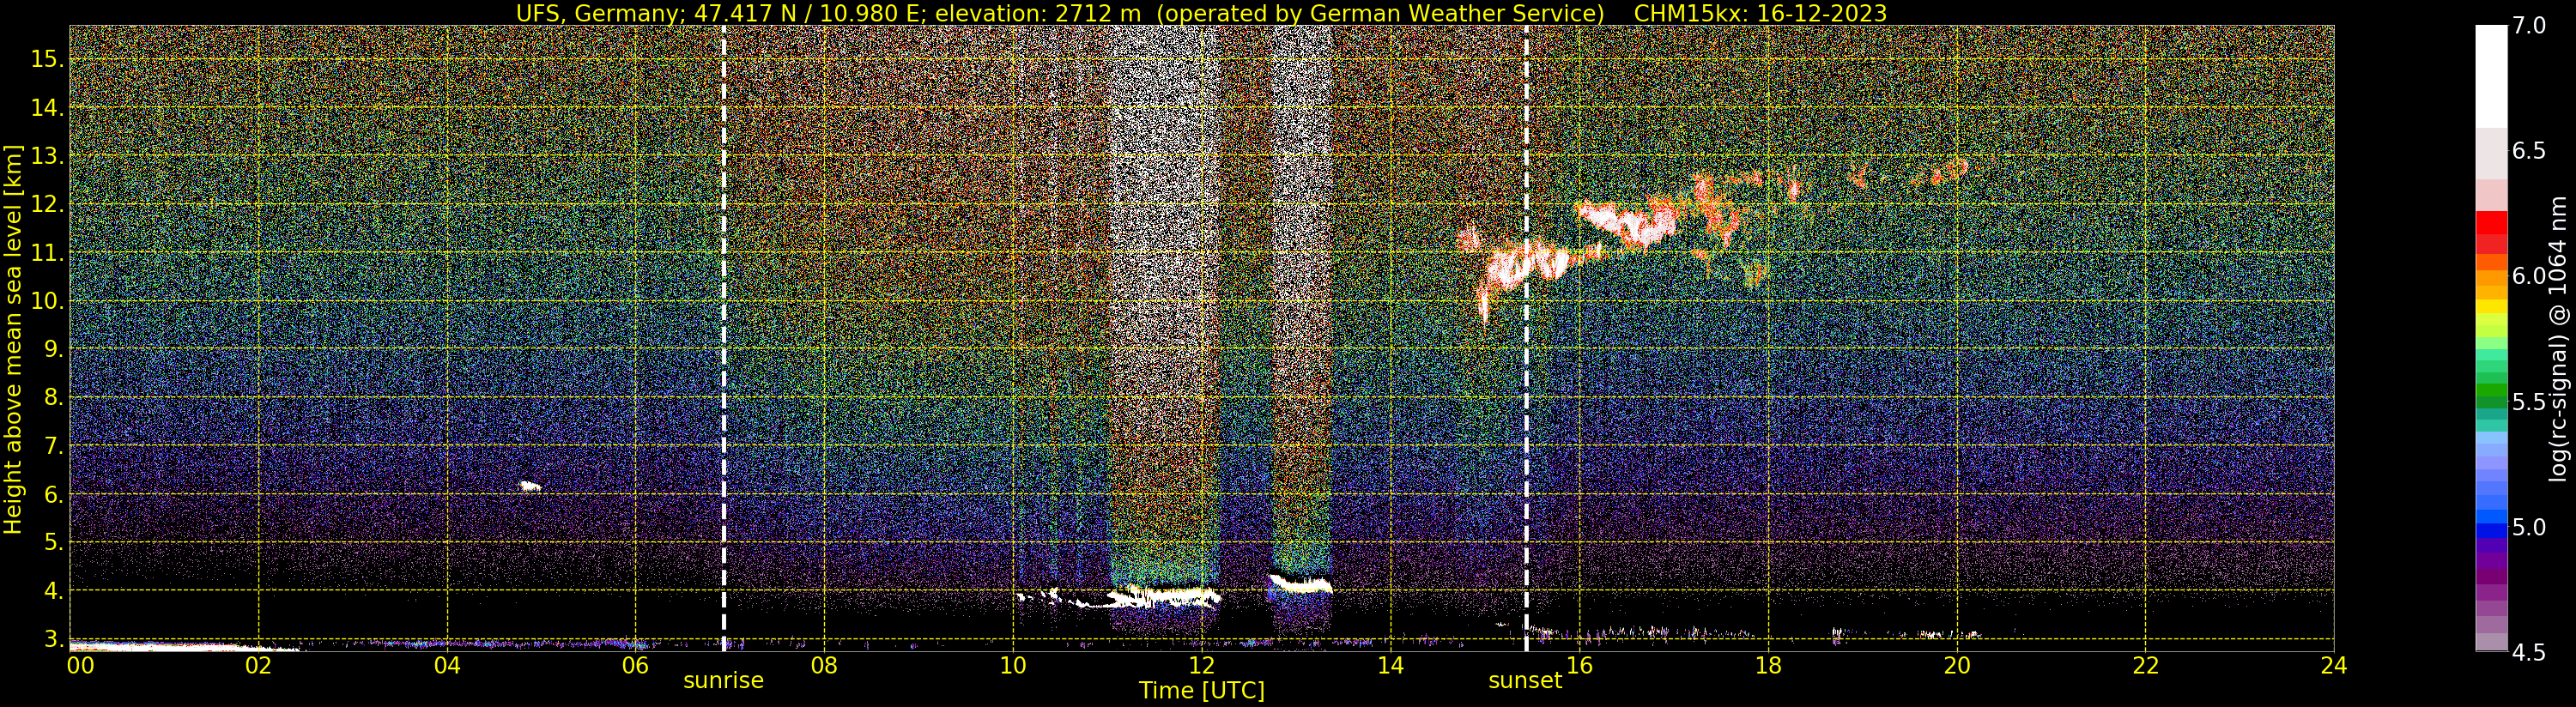Click the sunrise dashed vertical marker line
This screenshot has width=2576, height=707.
724,338
